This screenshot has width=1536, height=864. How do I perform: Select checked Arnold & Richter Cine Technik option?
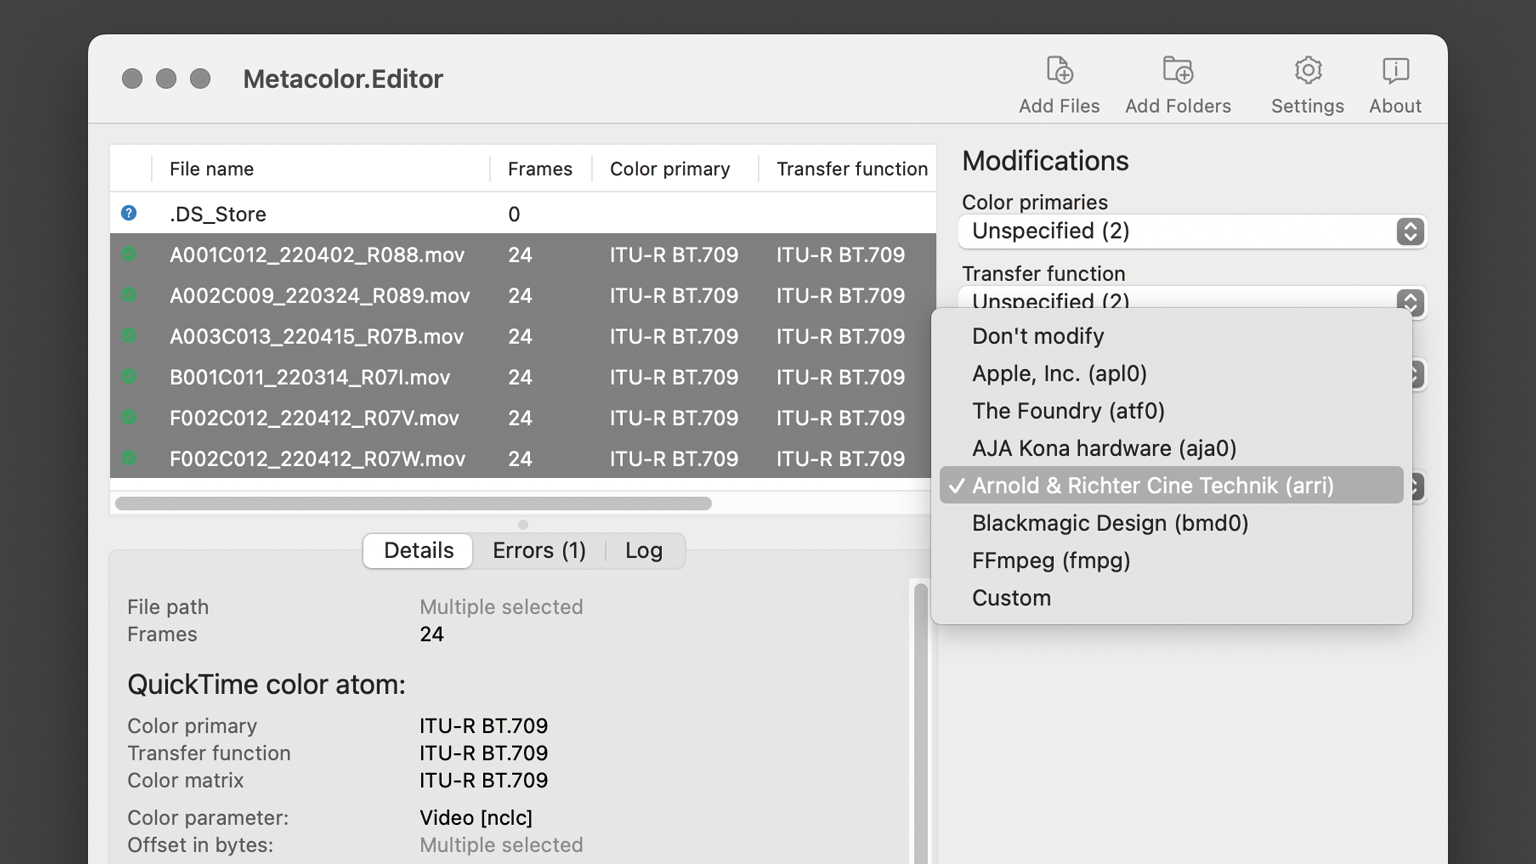click(x=1152, y=486)
